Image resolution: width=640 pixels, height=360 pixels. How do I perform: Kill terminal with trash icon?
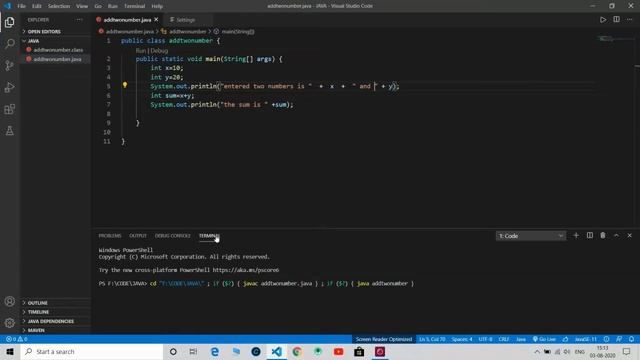[603, 236]
